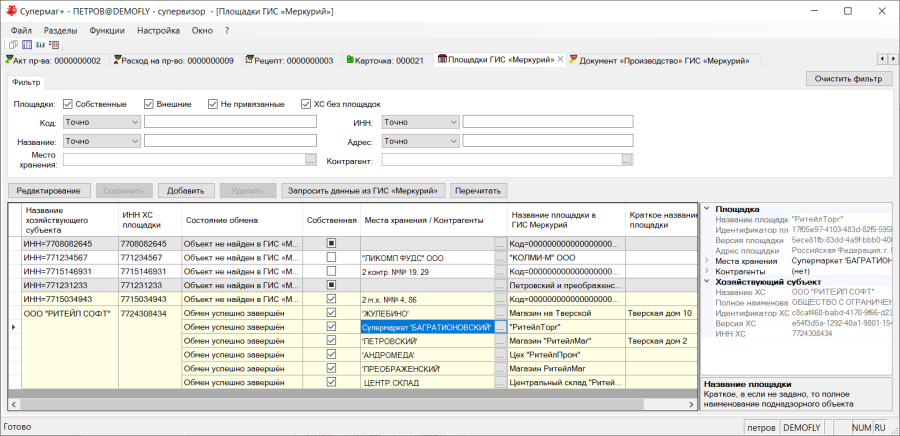
Task: Click Запросить данные из ГИС «Меркурий» button
Action: [x=364, y=190]
